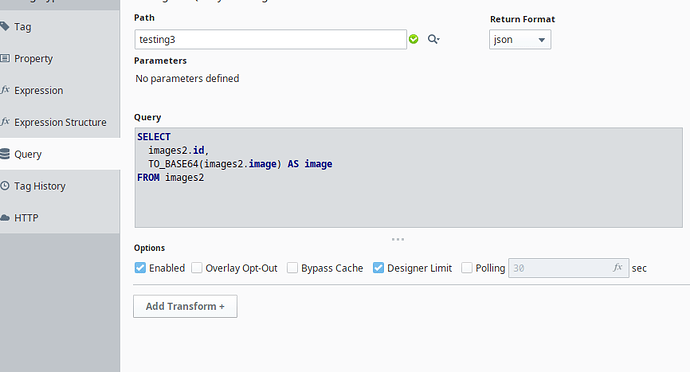This screenshot has width=690, height=372.
Task: Uncheck the Enabled checkbox
Action: click(140, 268)
